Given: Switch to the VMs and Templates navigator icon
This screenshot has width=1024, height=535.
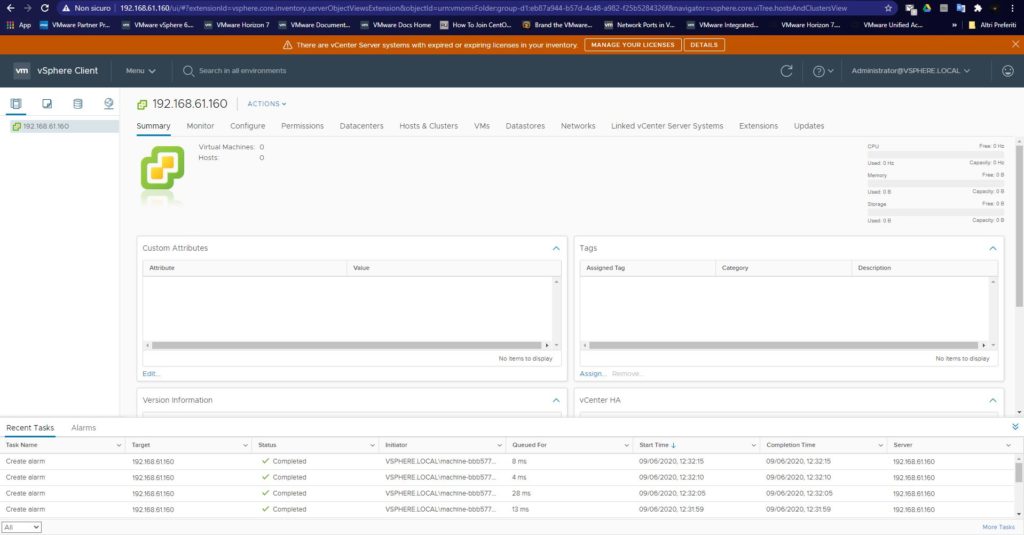Looking at the screenshot, I should (47, 104).
